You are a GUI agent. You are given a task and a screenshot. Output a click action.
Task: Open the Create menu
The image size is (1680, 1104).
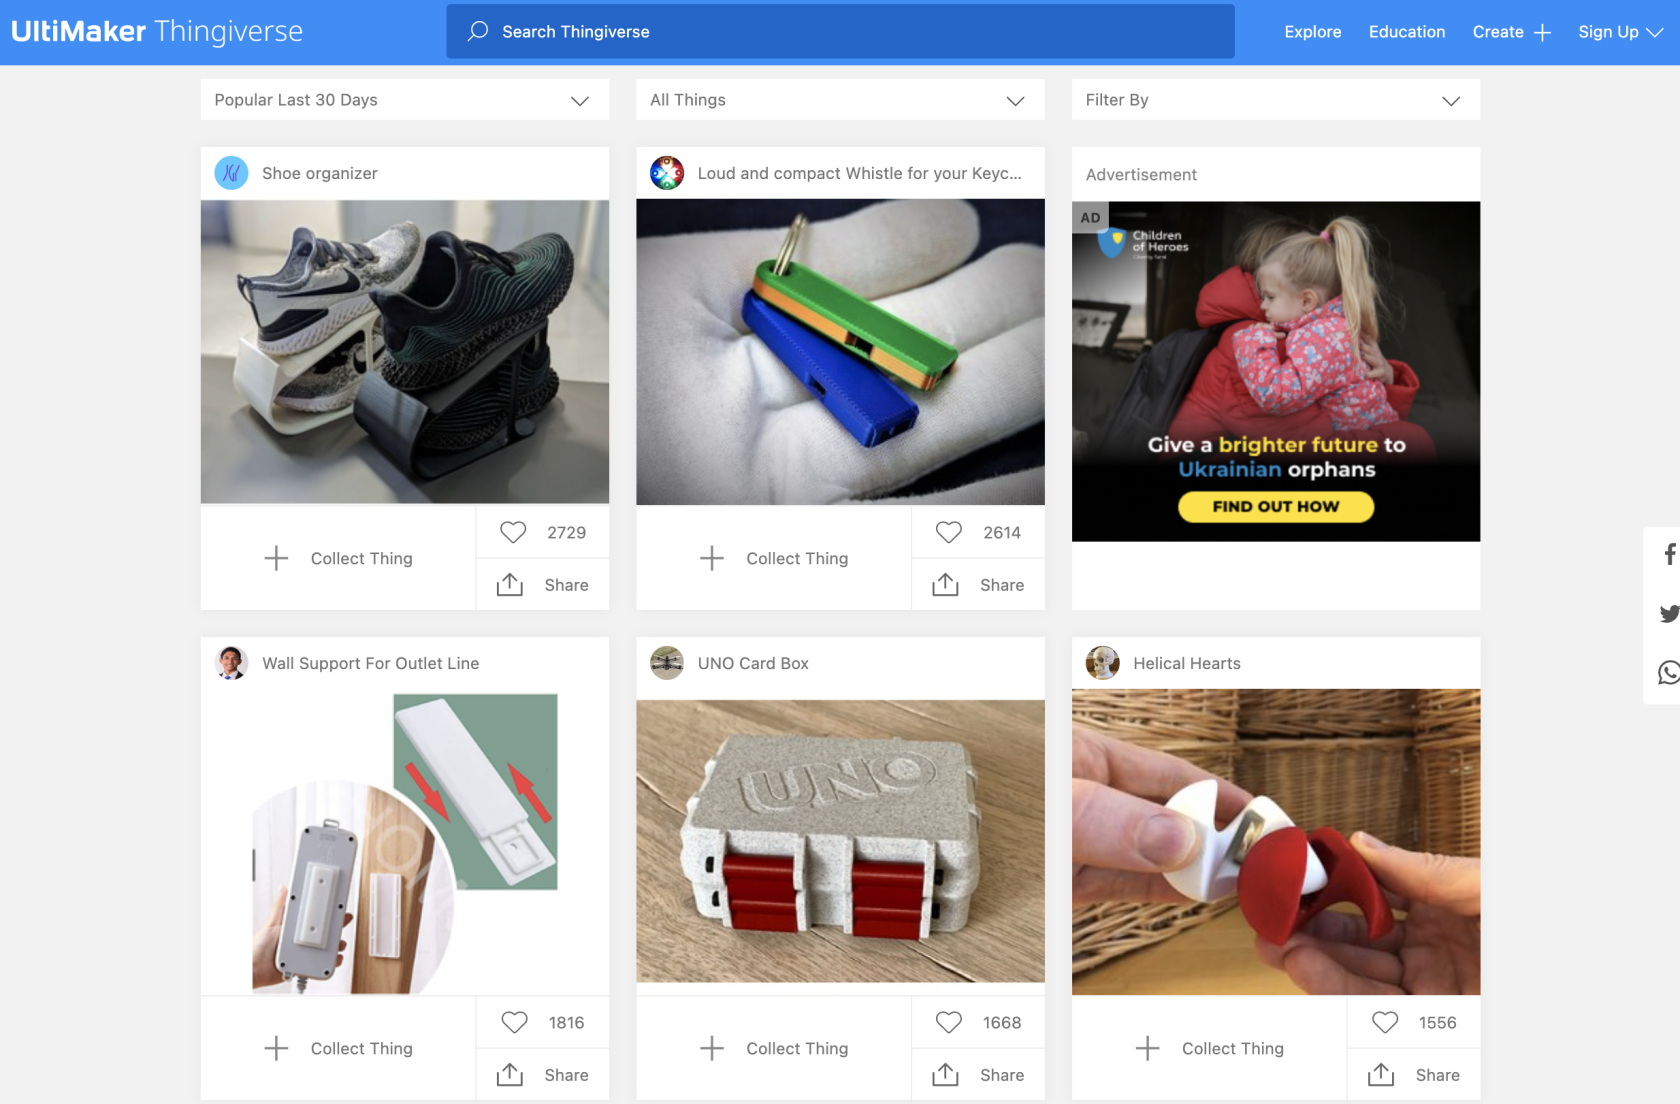[1512, 32]
